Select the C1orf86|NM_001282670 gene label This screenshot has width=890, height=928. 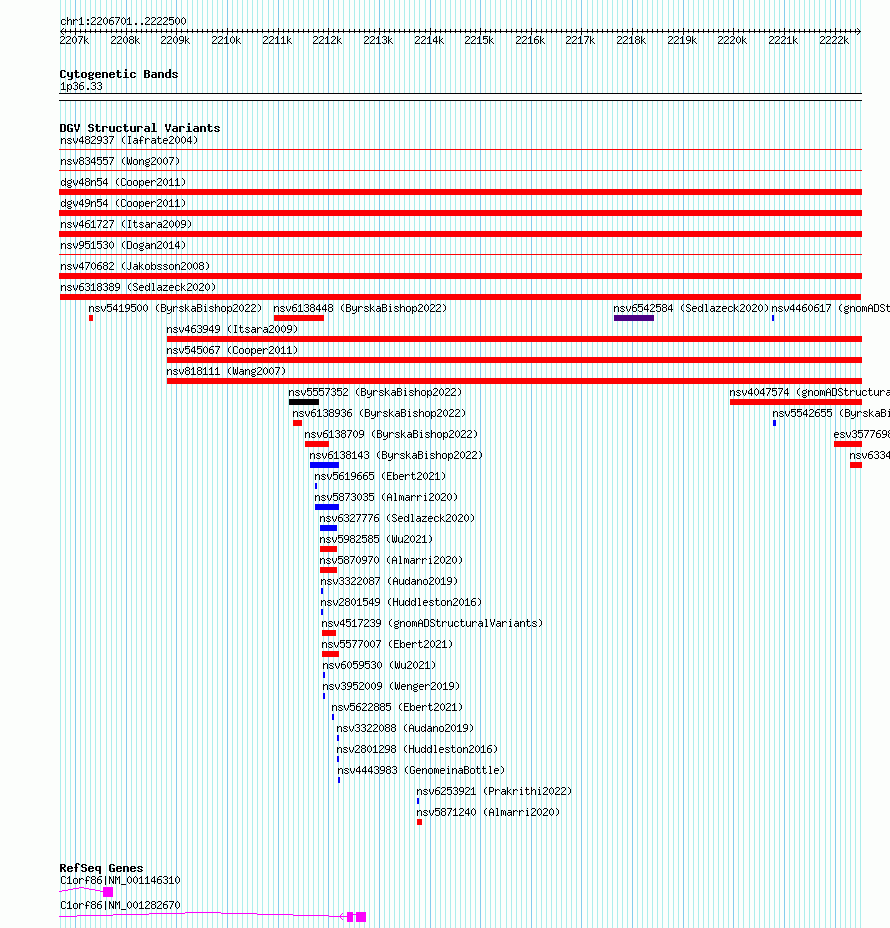point(120,906)
